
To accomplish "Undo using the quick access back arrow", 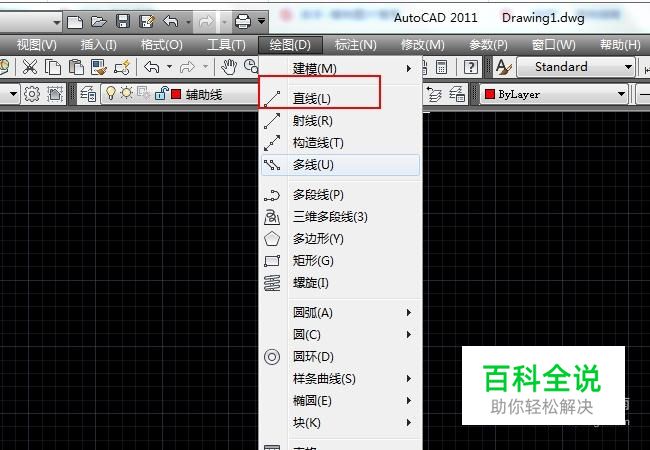I will [171, 21].
